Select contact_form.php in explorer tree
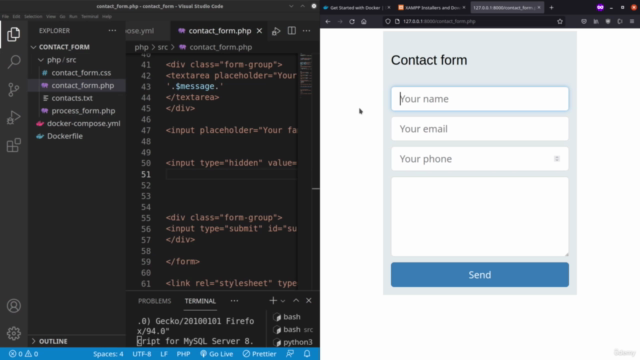640x360 pixels. click(82, 86)
